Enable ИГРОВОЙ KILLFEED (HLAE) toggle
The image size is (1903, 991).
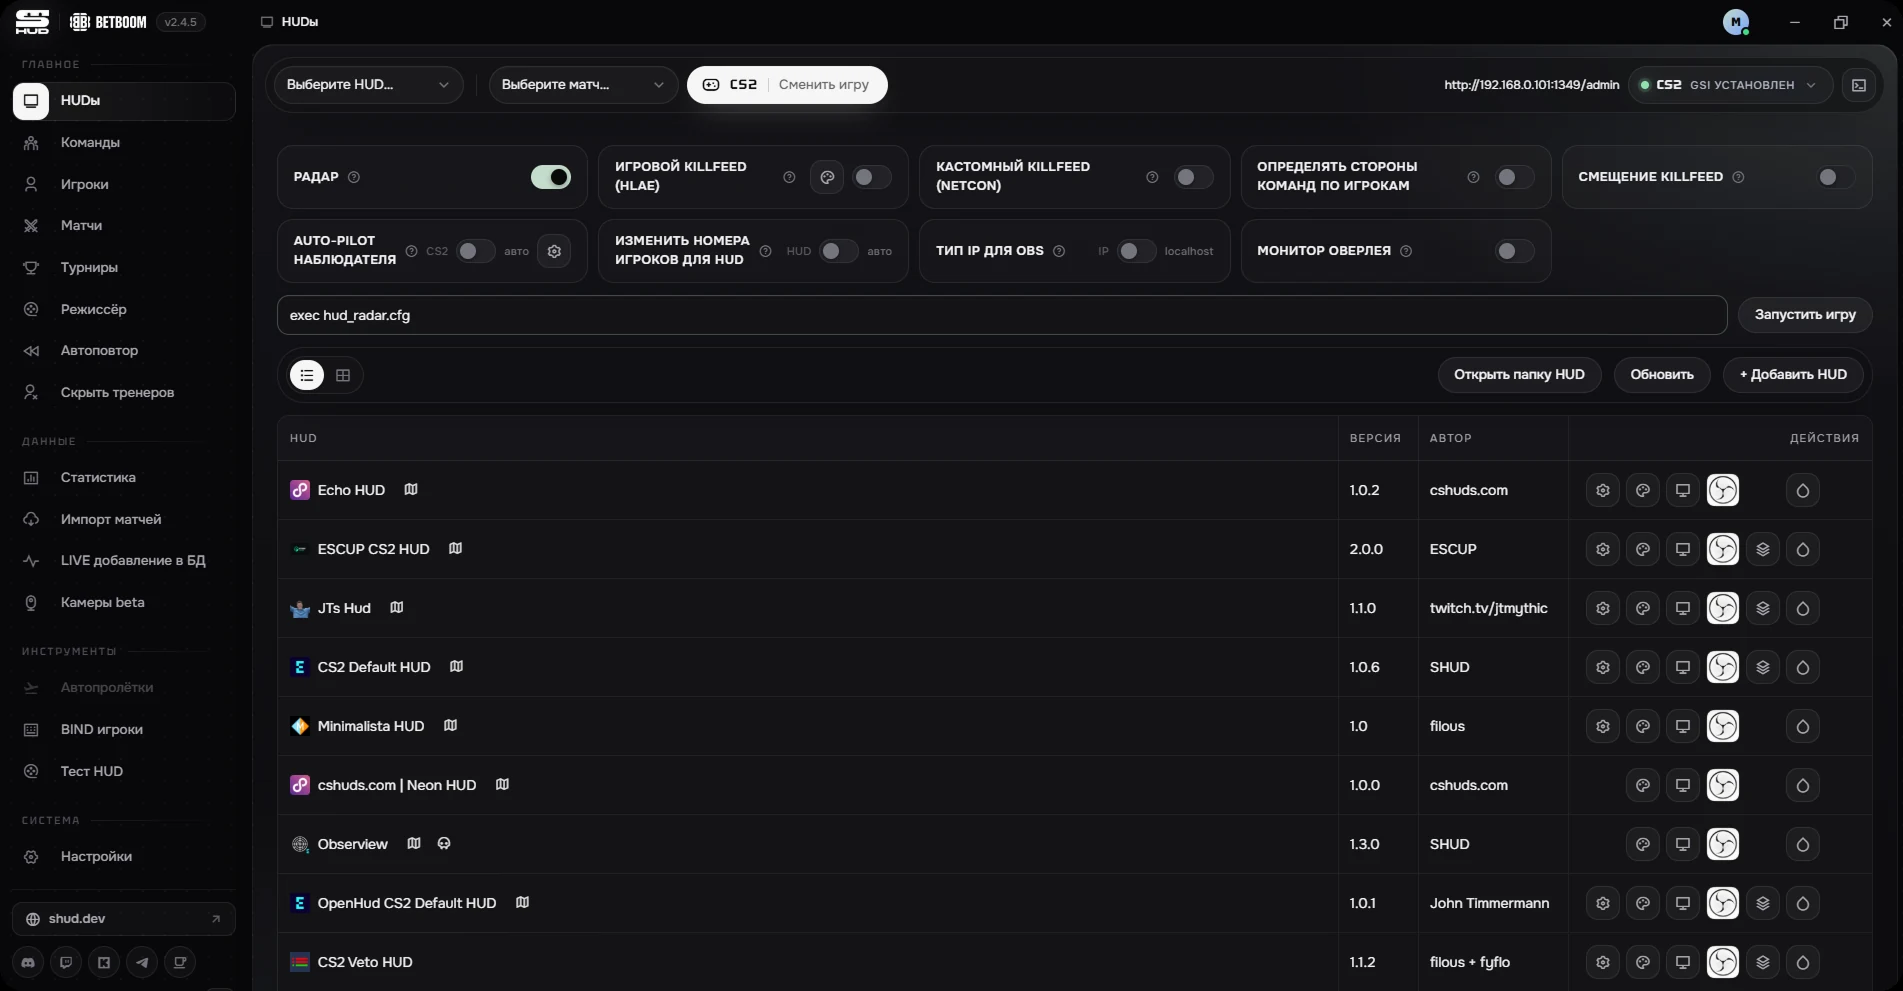[x=872, y=177]
